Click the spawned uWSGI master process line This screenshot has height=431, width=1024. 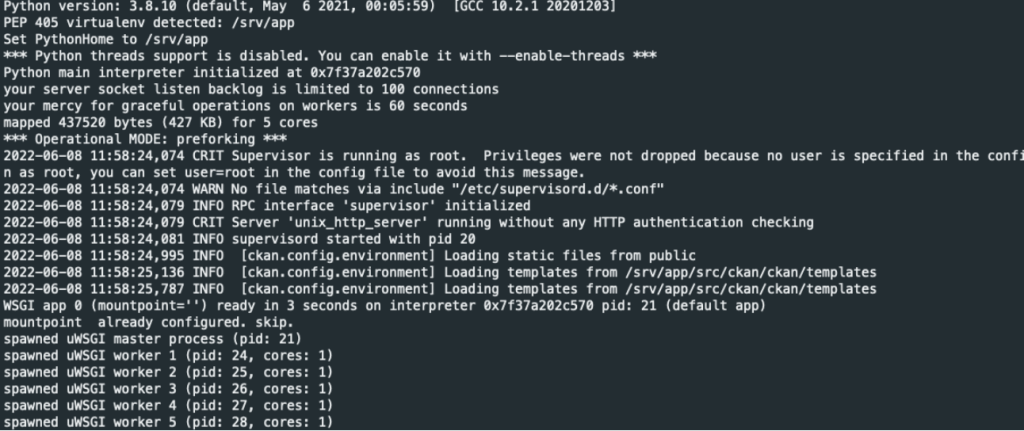(x=153, y=339)
